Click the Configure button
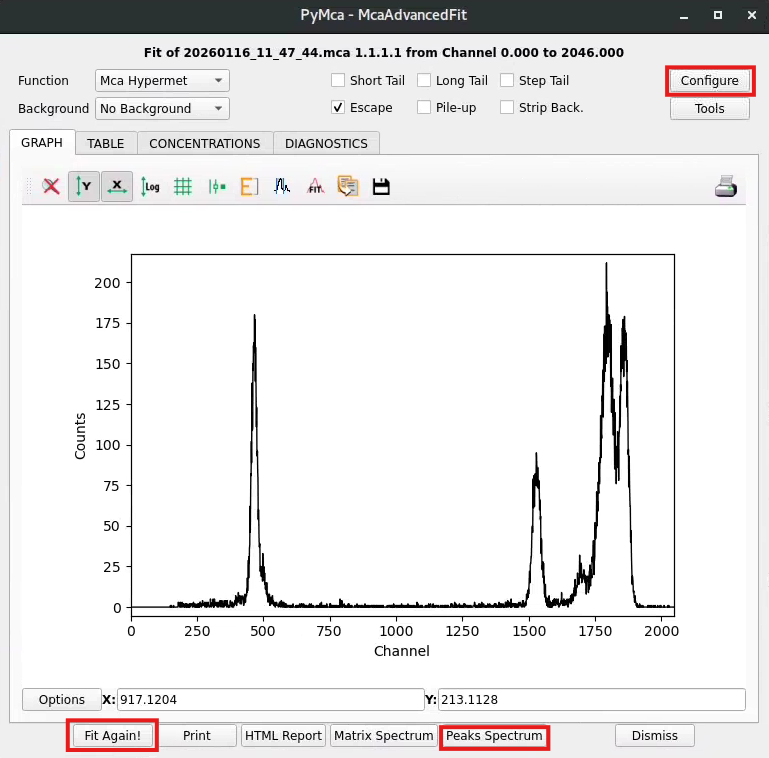This screenshot has height=758, width=769. tap(710, 80)
